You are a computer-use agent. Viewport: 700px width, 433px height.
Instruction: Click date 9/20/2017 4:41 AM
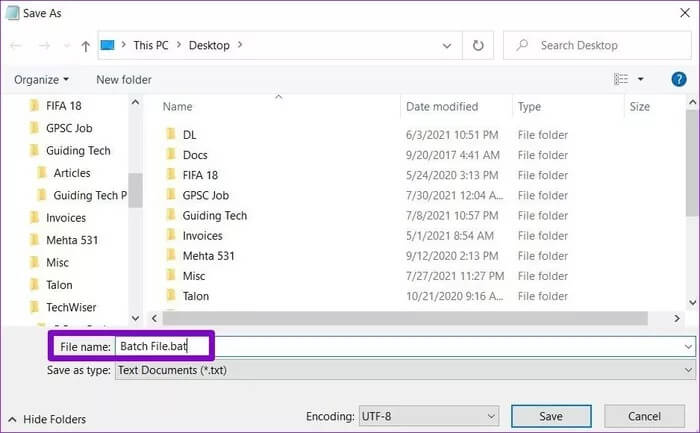click(x=453, y=155)
